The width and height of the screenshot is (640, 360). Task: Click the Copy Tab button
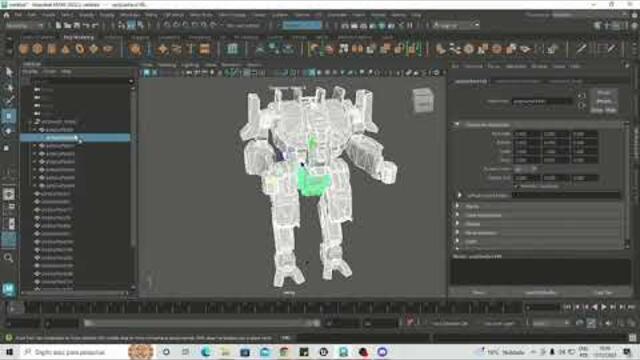[x=603, y=293]
